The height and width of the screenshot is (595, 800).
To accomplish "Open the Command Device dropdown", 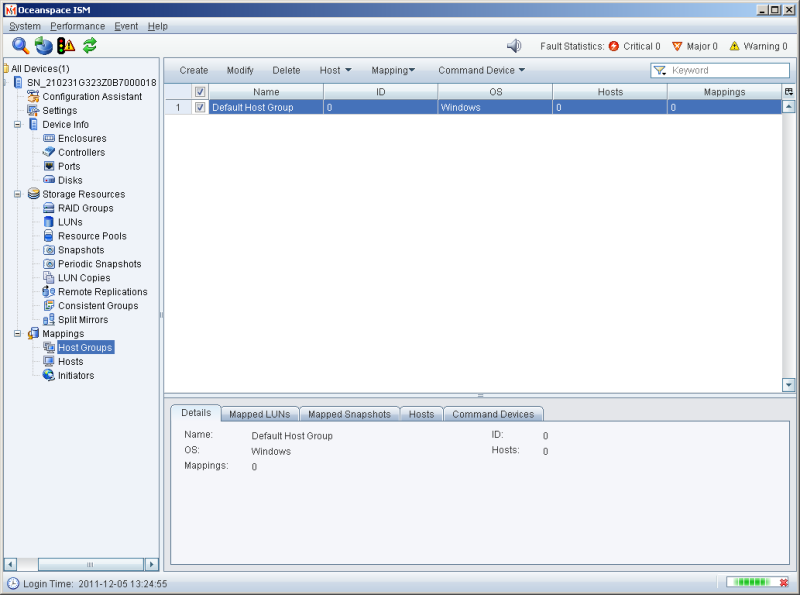I will (x=481, y=70).
